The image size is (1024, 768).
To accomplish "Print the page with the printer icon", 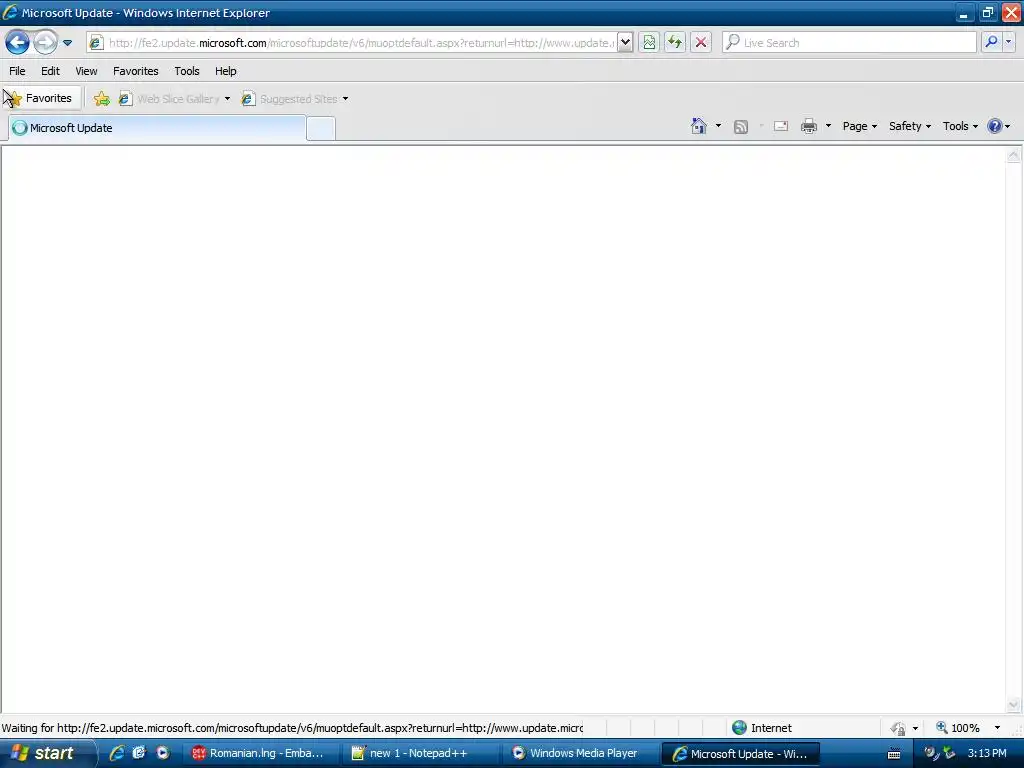I will coord(808,126).
